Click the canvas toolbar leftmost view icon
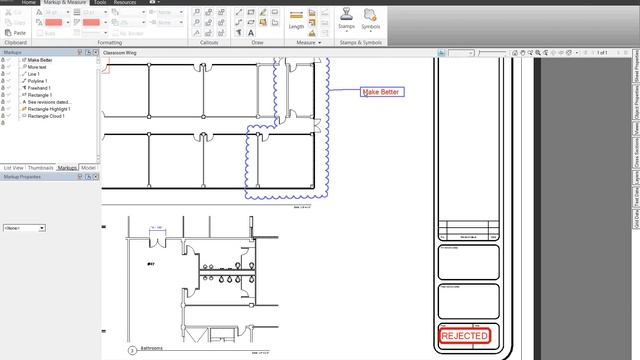Viewport: 640px width, 360px height. 441,53
